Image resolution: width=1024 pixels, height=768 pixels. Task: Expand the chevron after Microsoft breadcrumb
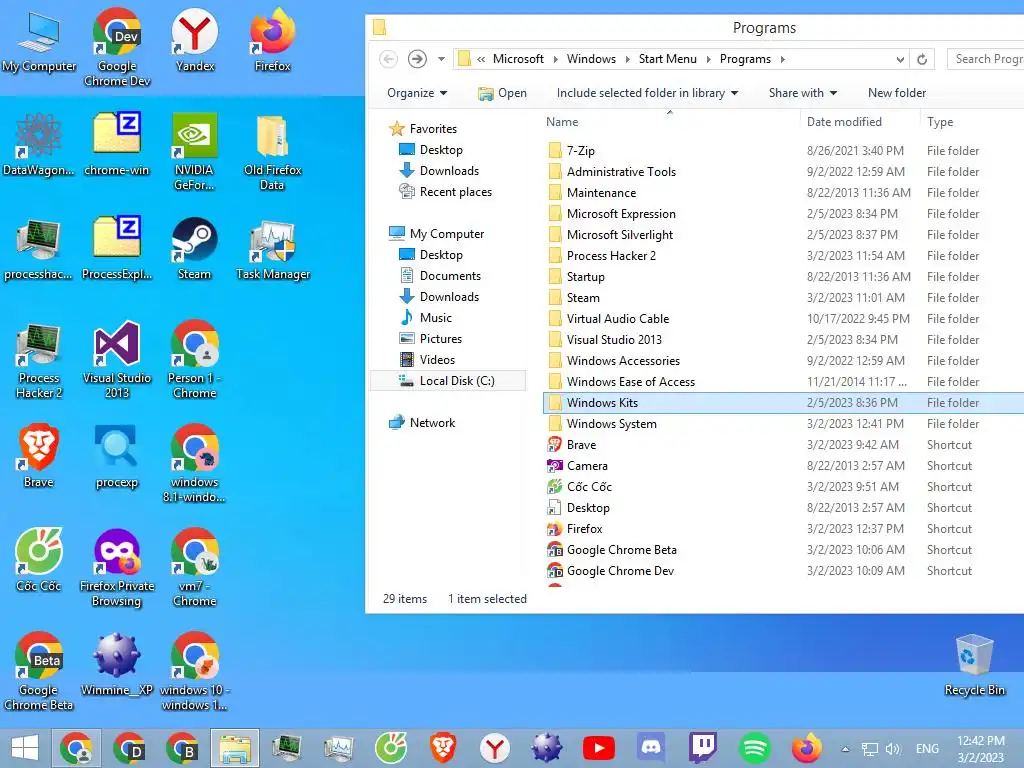tap(555, 59)
